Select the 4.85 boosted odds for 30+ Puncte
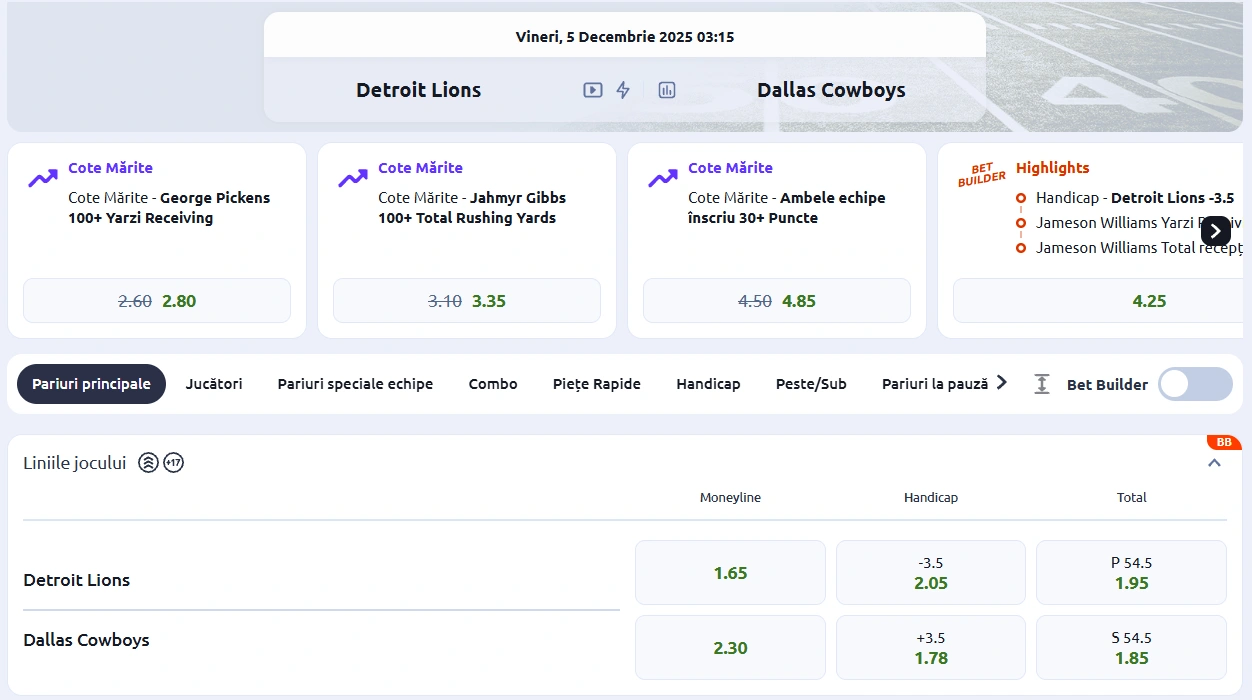The width and height of the screenshot is (1252, 700). pyautogui.click(x=777, y=300)
